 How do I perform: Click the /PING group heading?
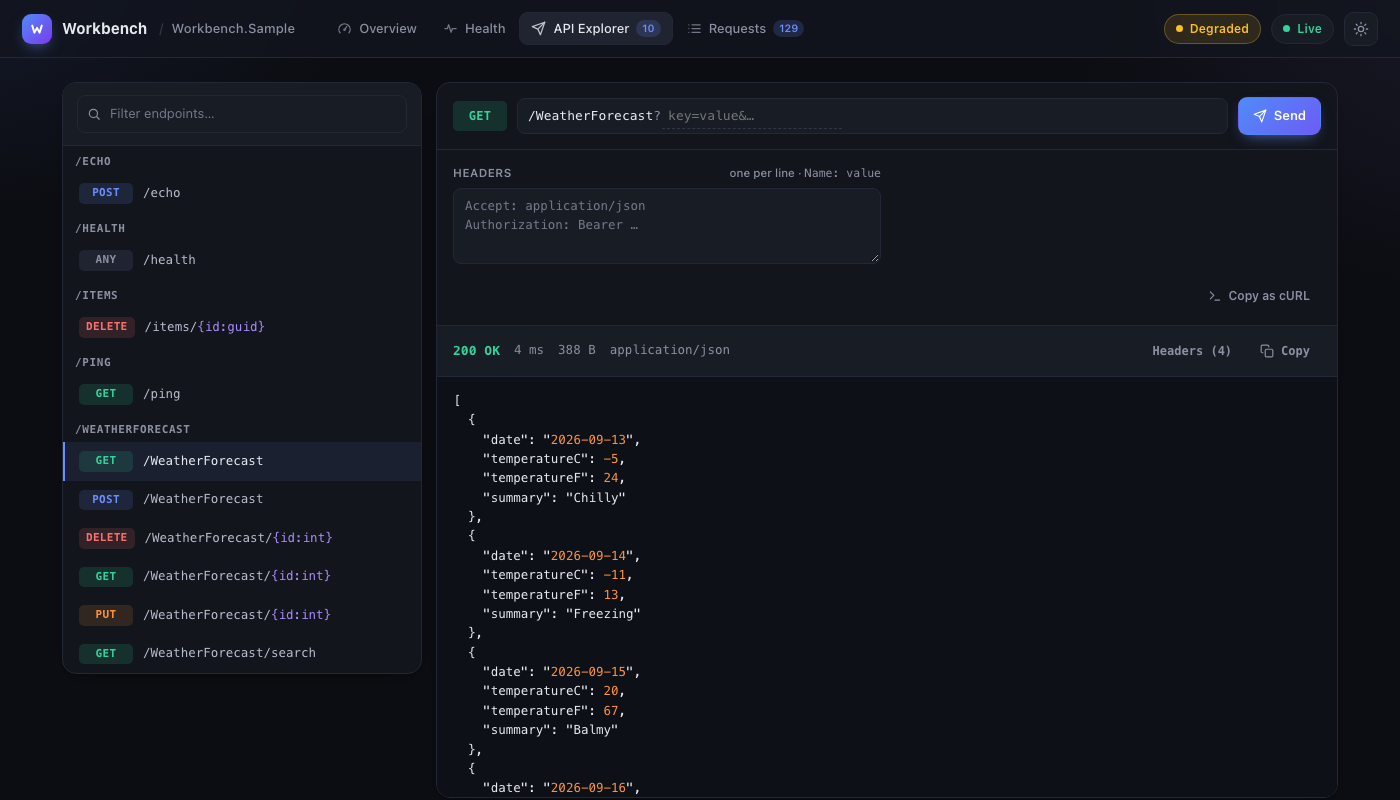pos(94,362)
